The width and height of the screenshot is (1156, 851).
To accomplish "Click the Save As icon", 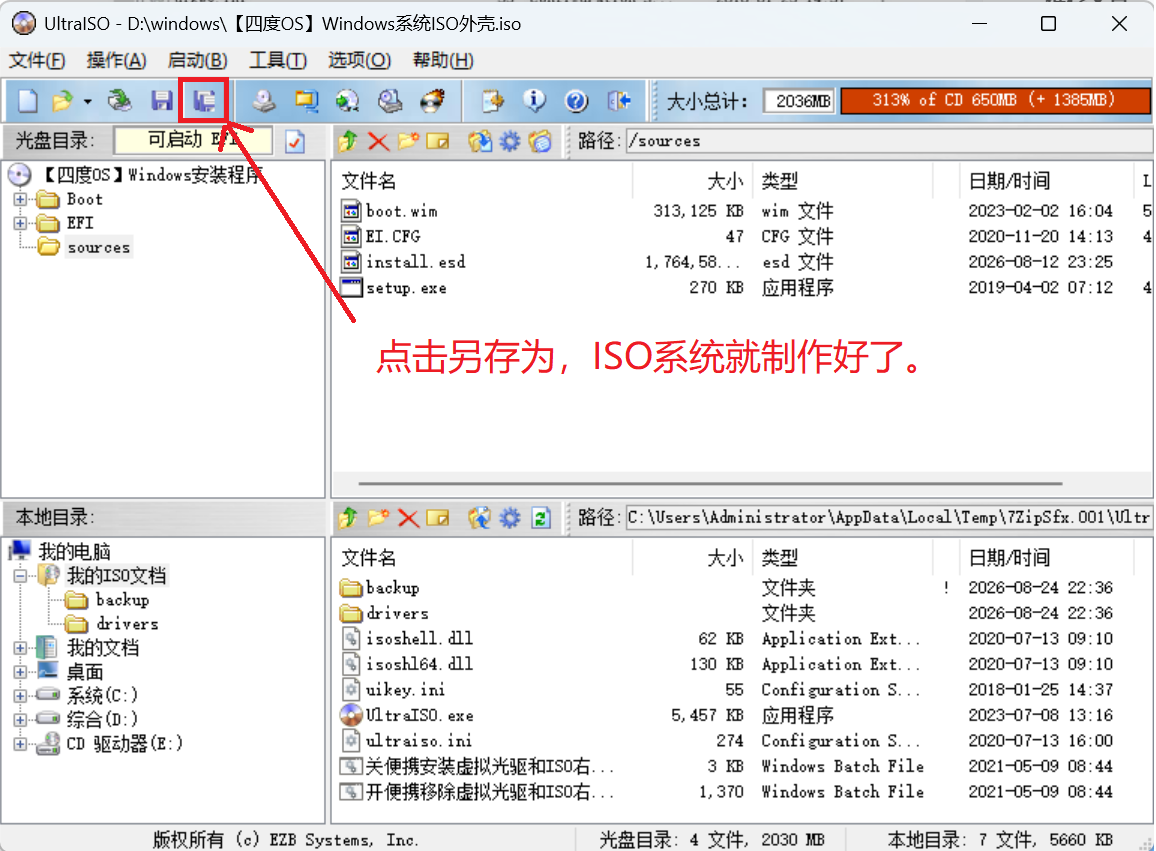I will [x=203, y=100].
